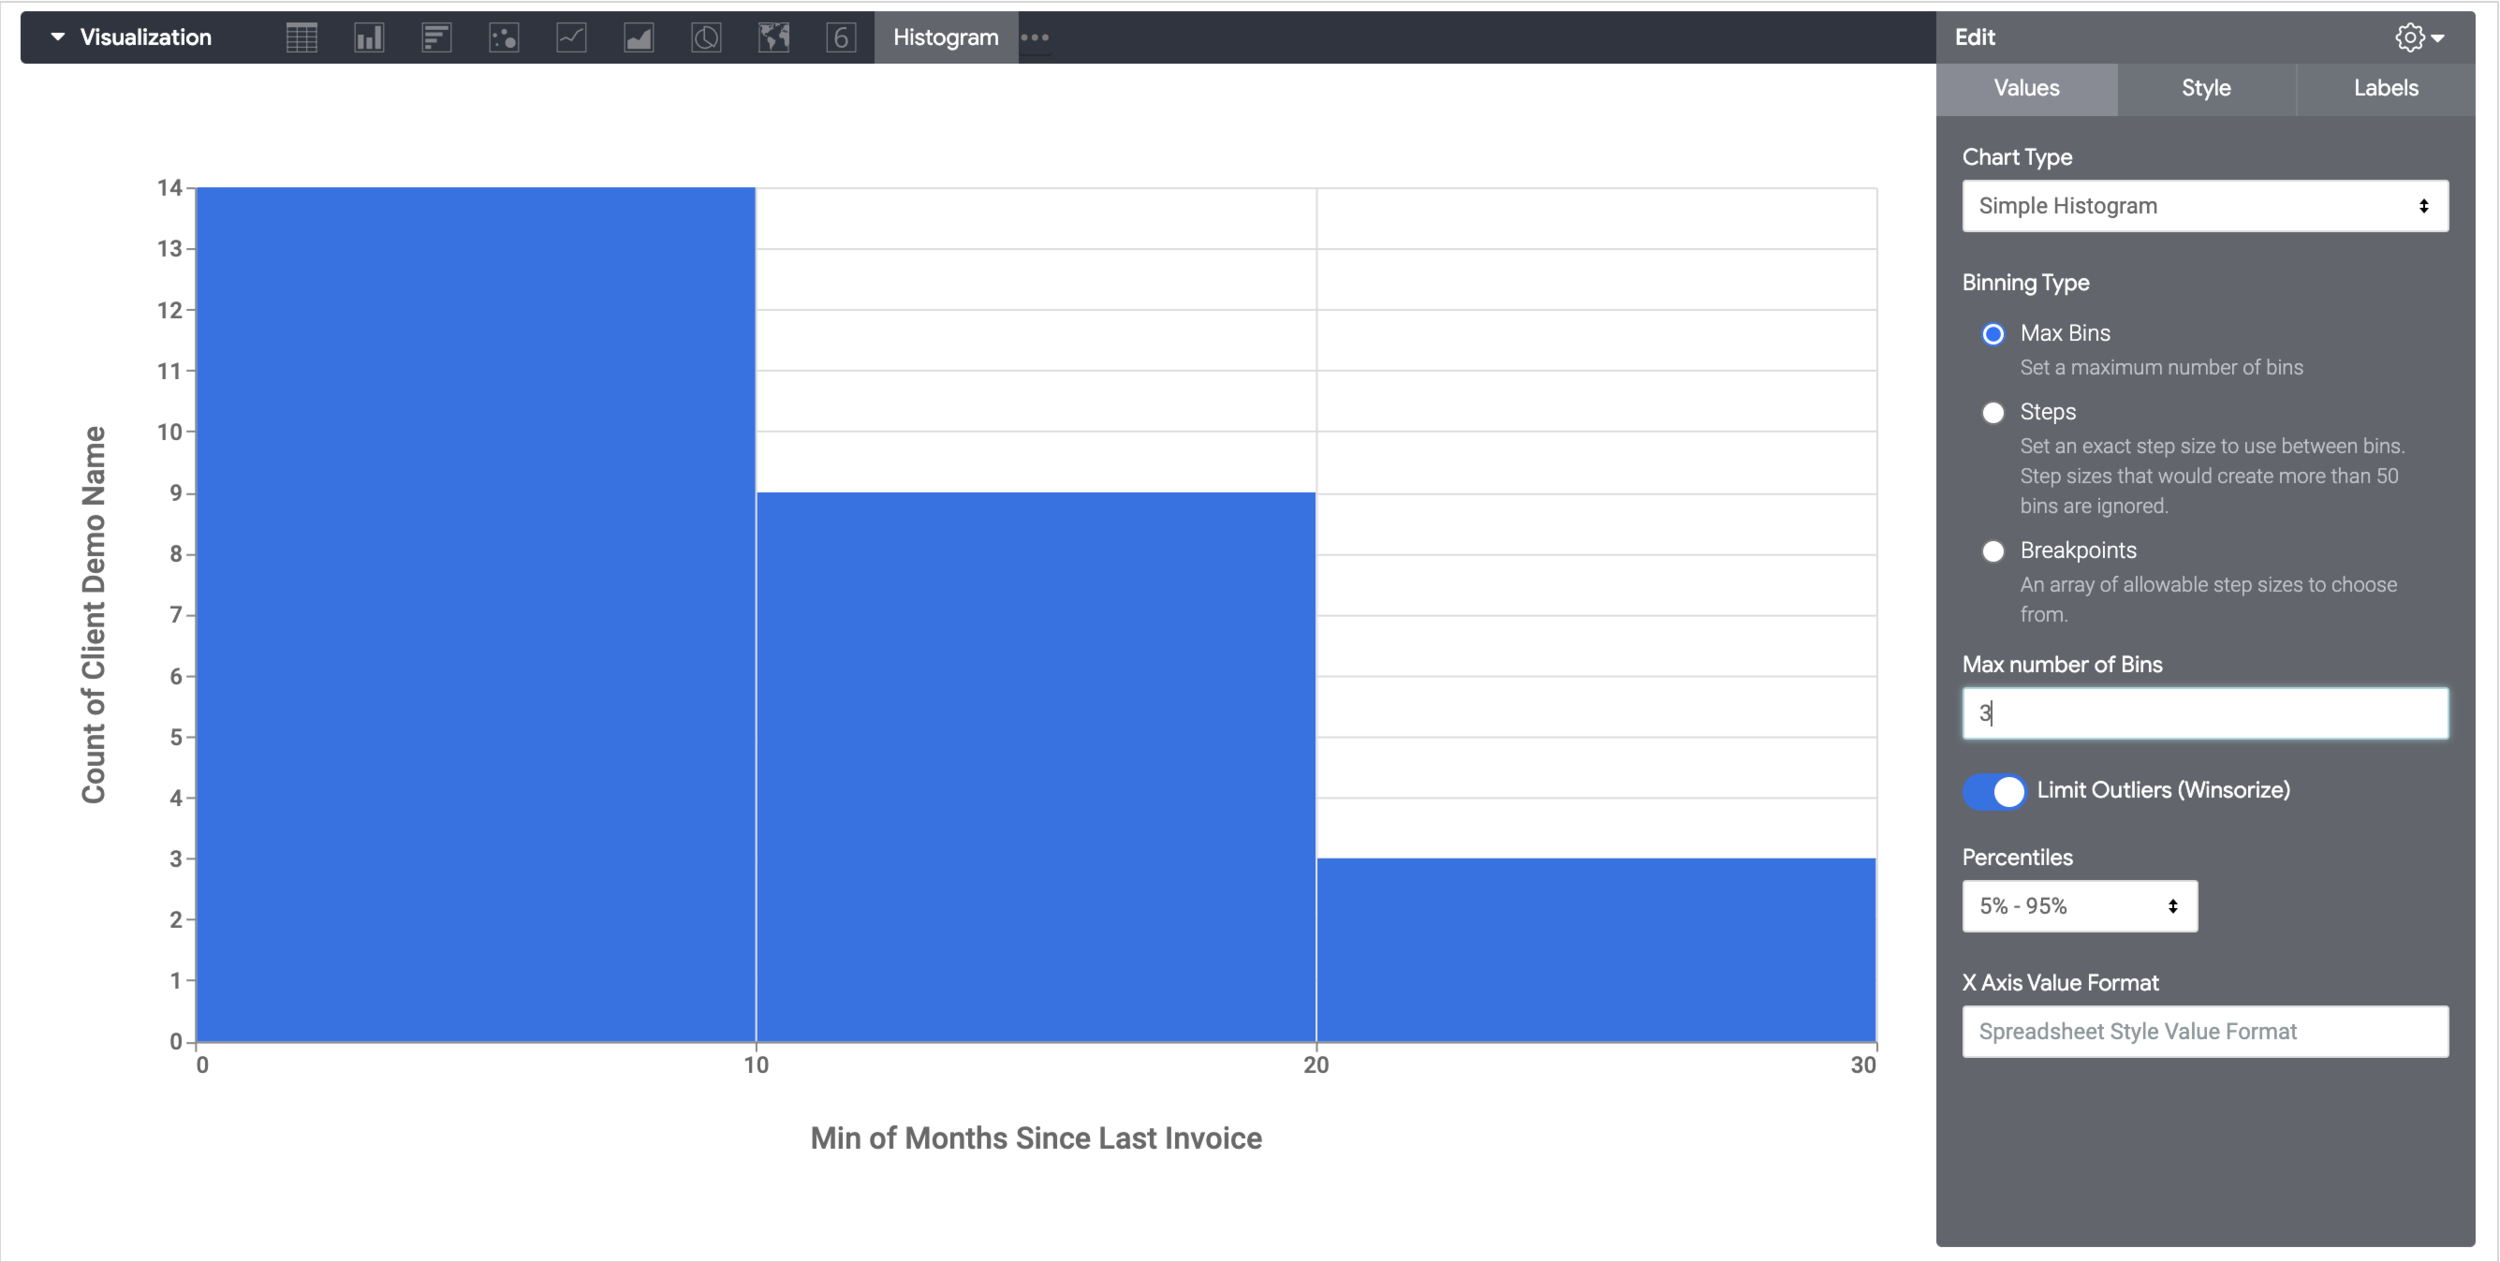Open the Chart Type dropdown
Screen dimensions: 2500x1262
click(2204, 206)
